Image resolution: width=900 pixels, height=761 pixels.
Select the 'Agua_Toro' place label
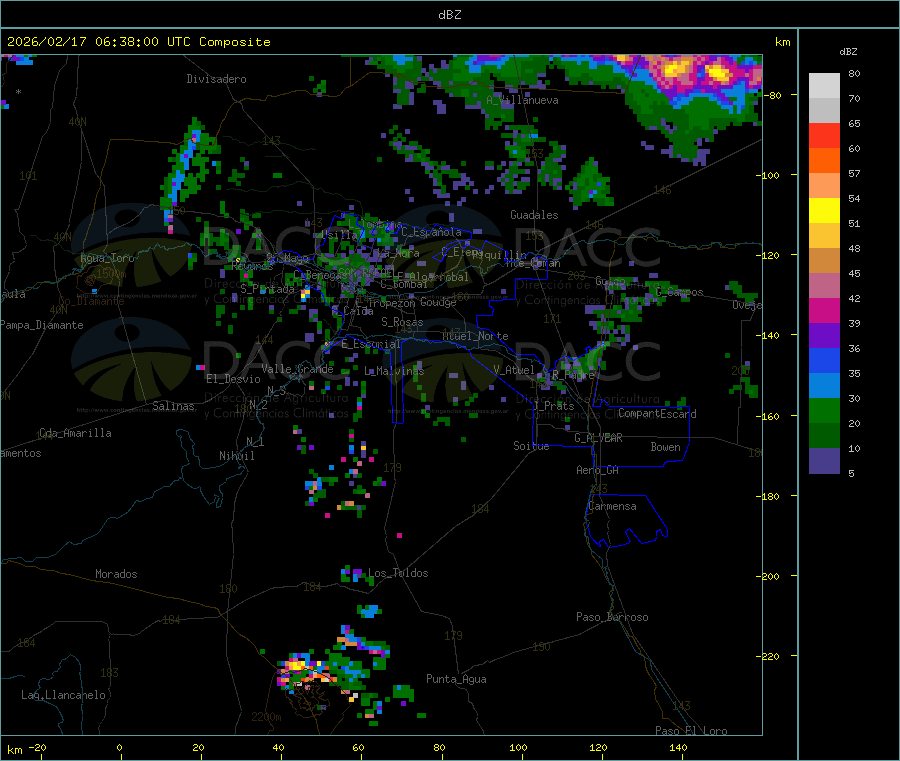[x=107, y=258]
